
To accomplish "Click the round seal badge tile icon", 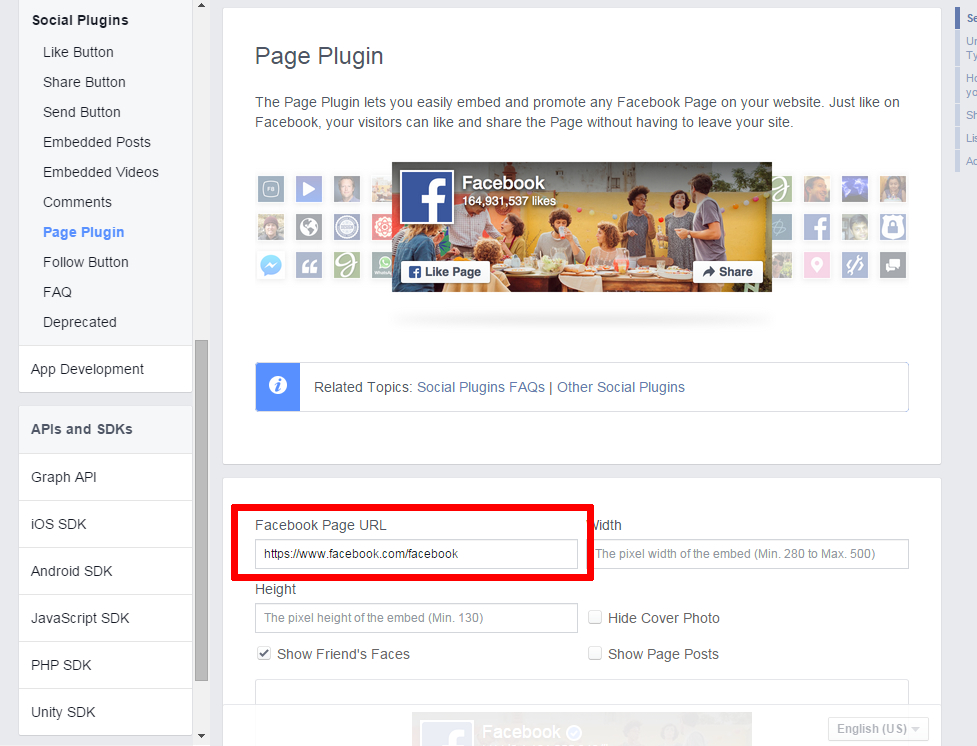I will coord(347,227).
